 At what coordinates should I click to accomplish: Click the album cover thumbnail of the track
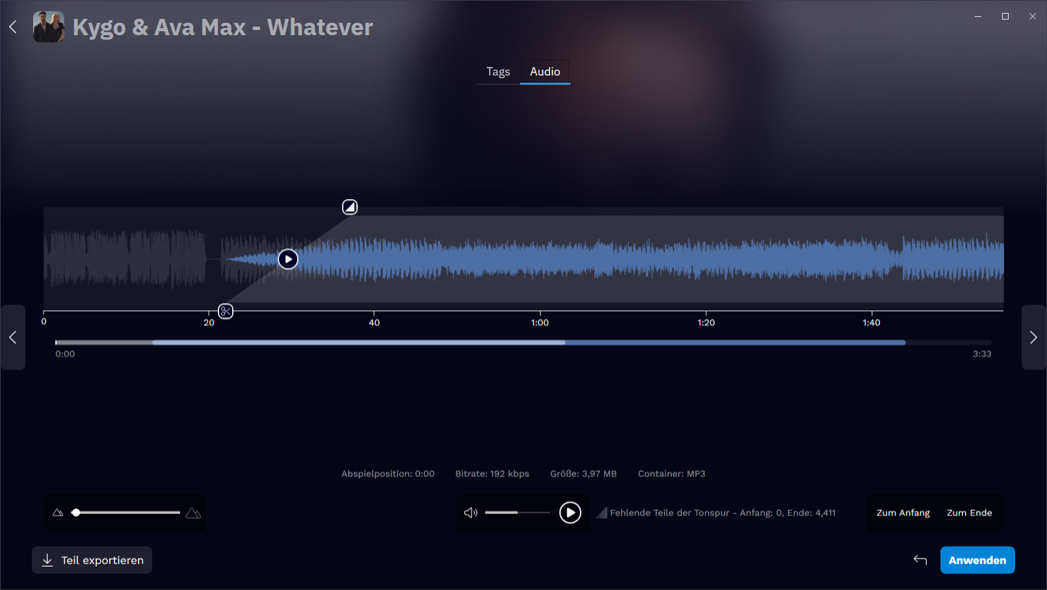coord(48,27)
